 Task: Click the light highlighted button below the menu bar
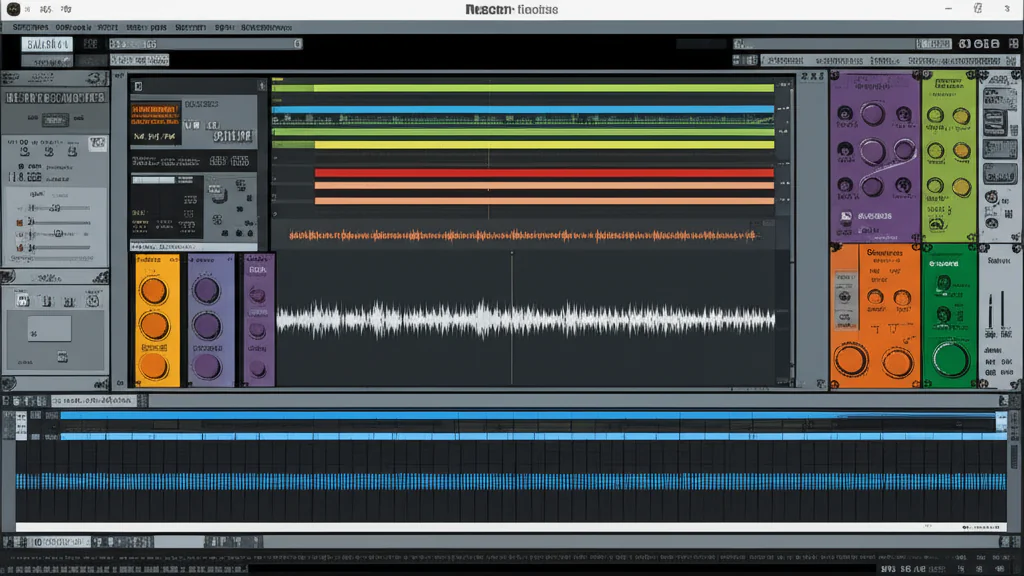[x=46, y=44]
